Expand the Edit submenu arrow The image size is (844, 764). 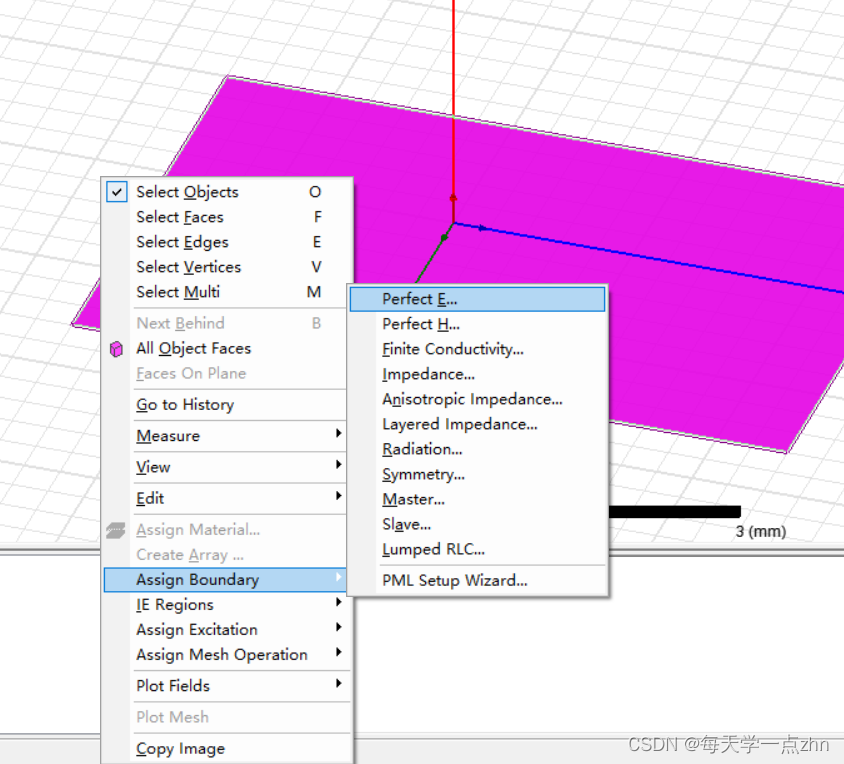pos(339,495)
